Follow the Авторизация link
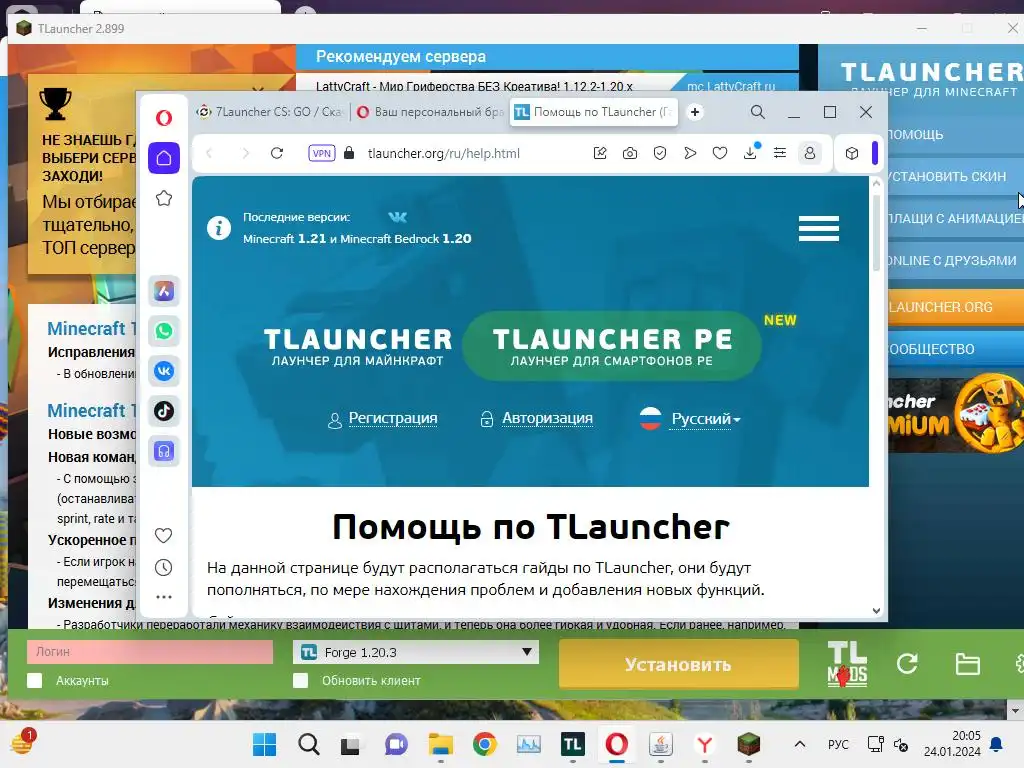Image resolution: width=1024 pixels, height=768 pixels. pyautogui.click(x=547, y=418)
